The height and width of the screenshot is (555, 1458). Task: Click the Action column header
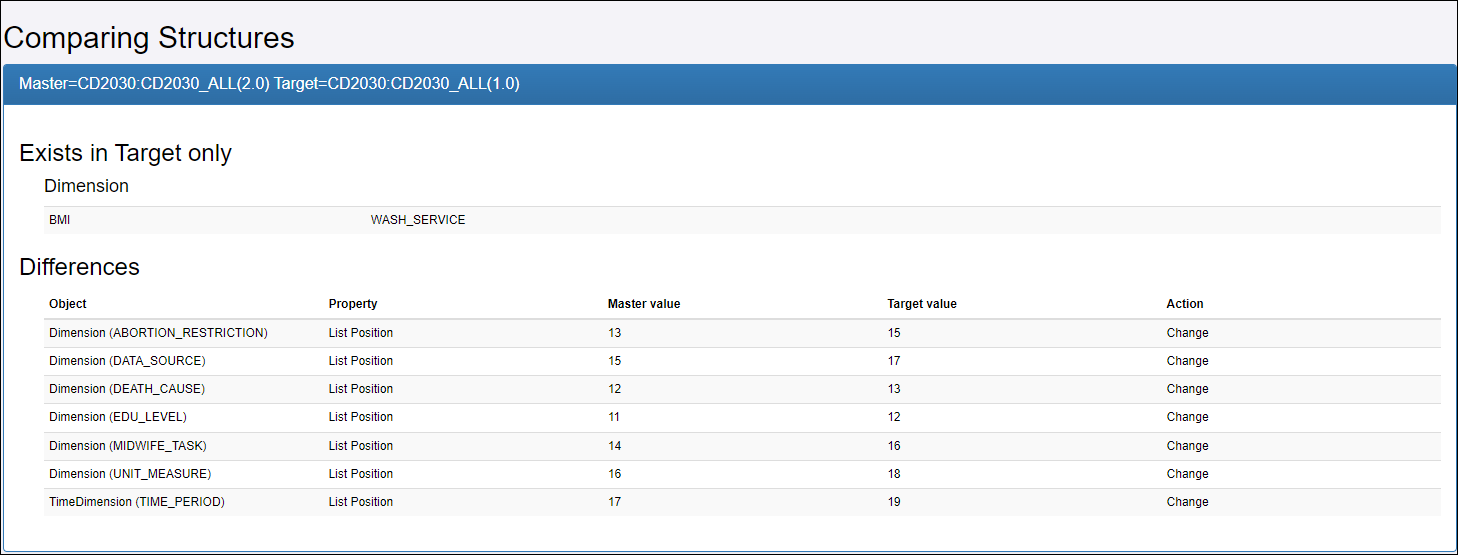click(x=1185, y=304)
